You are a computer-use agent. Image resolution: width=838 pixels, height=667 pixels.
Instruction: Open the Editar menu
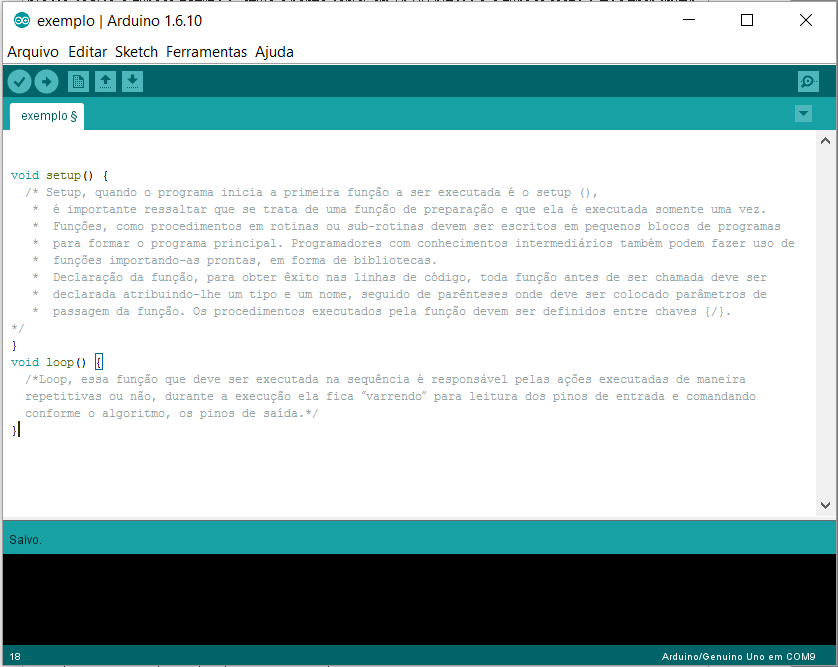(x=89, y=51)
